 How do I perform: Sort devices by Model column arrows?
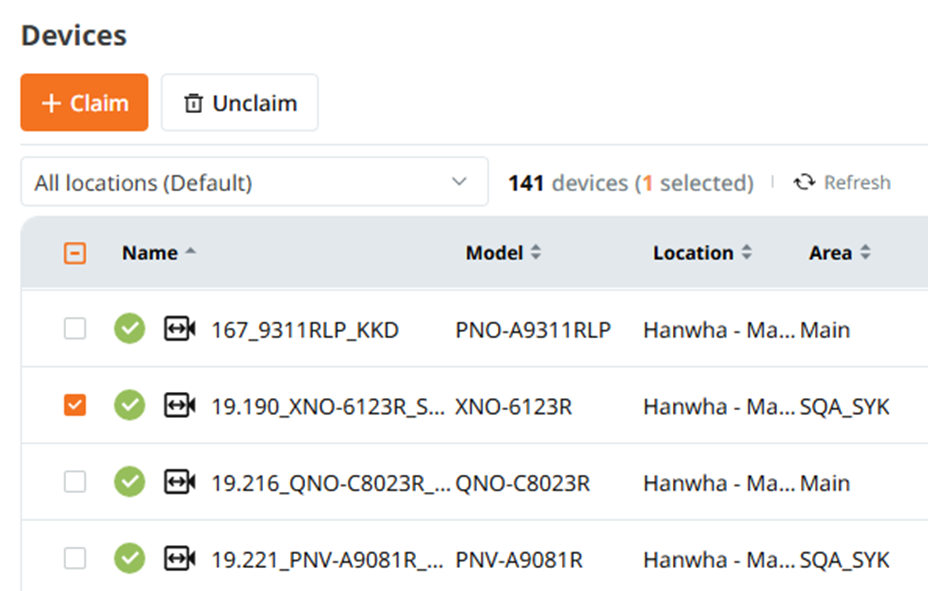click(536, 253)
